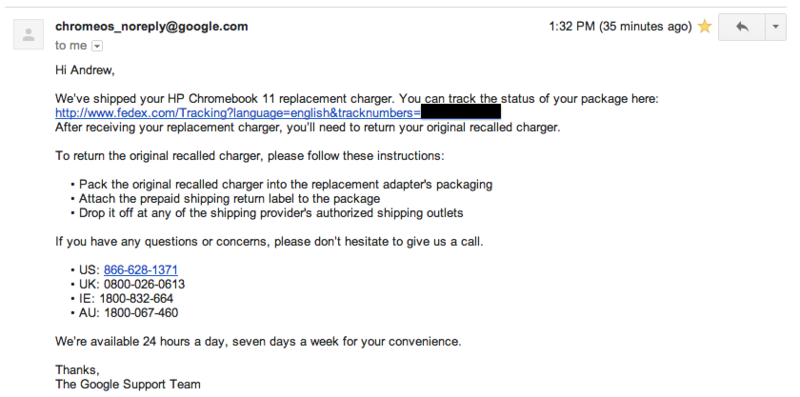Click the sender's profile avatar icon
The width and height of the screenshot is (800, 397).
tap(29, 34)
